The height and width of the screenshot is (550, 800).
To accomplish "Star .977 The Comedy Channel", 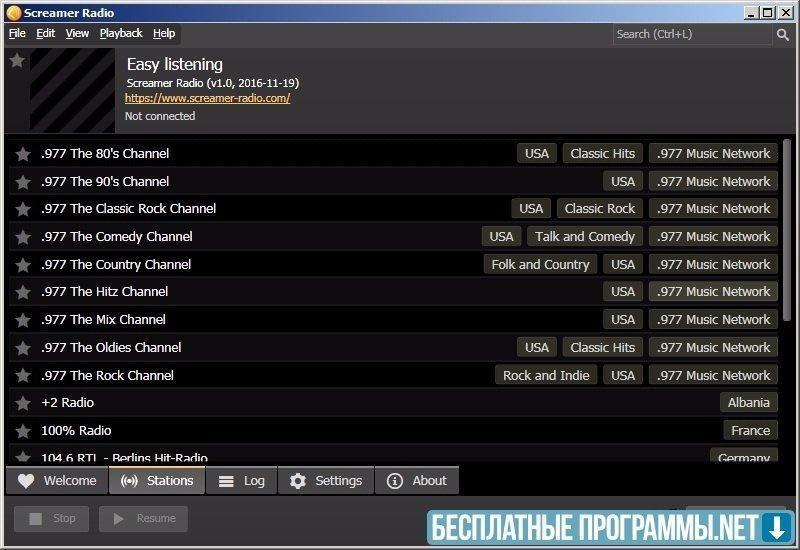I will 22,237.
